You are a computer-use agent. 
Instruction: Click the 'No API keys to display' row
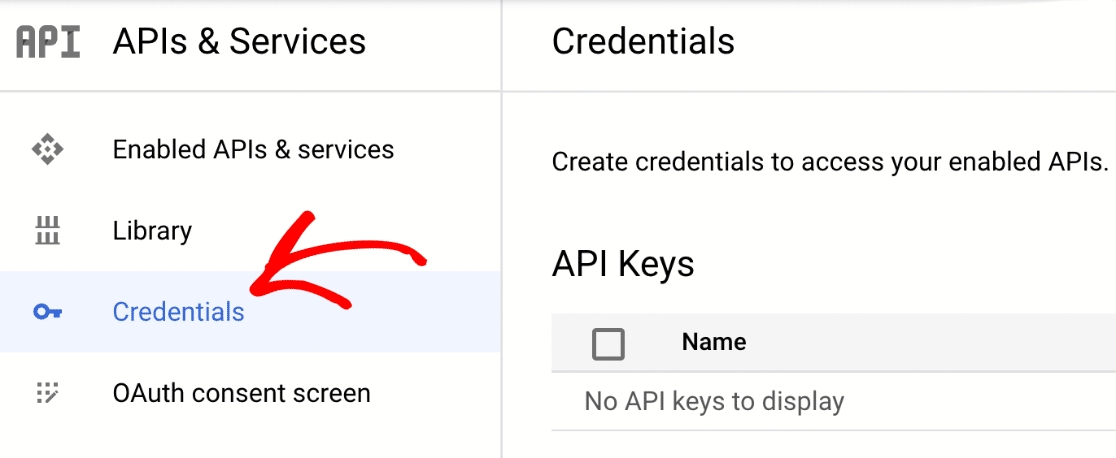(x=714, y=402)
